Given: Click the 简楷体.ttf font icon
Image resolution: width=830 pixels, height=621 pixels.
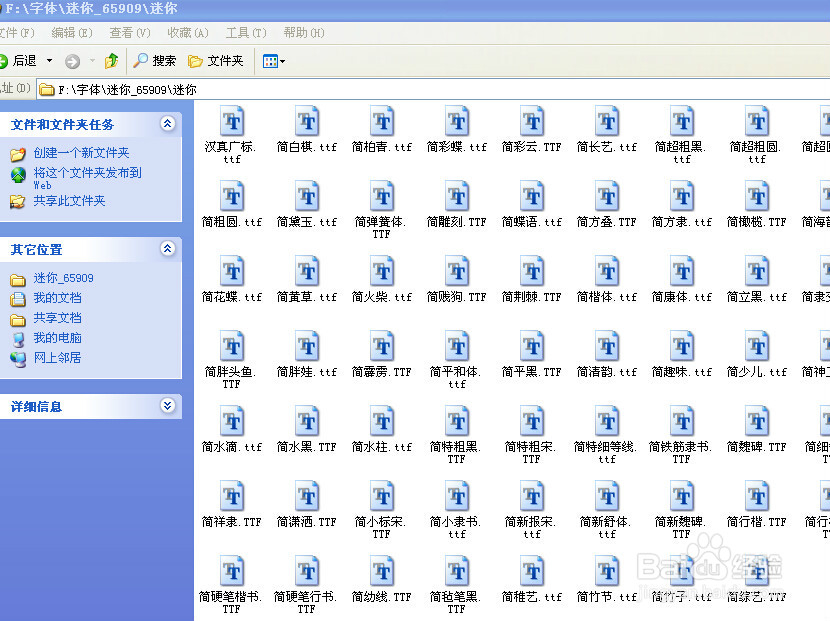Looking at the screenshot, I should tap(607, 272).
